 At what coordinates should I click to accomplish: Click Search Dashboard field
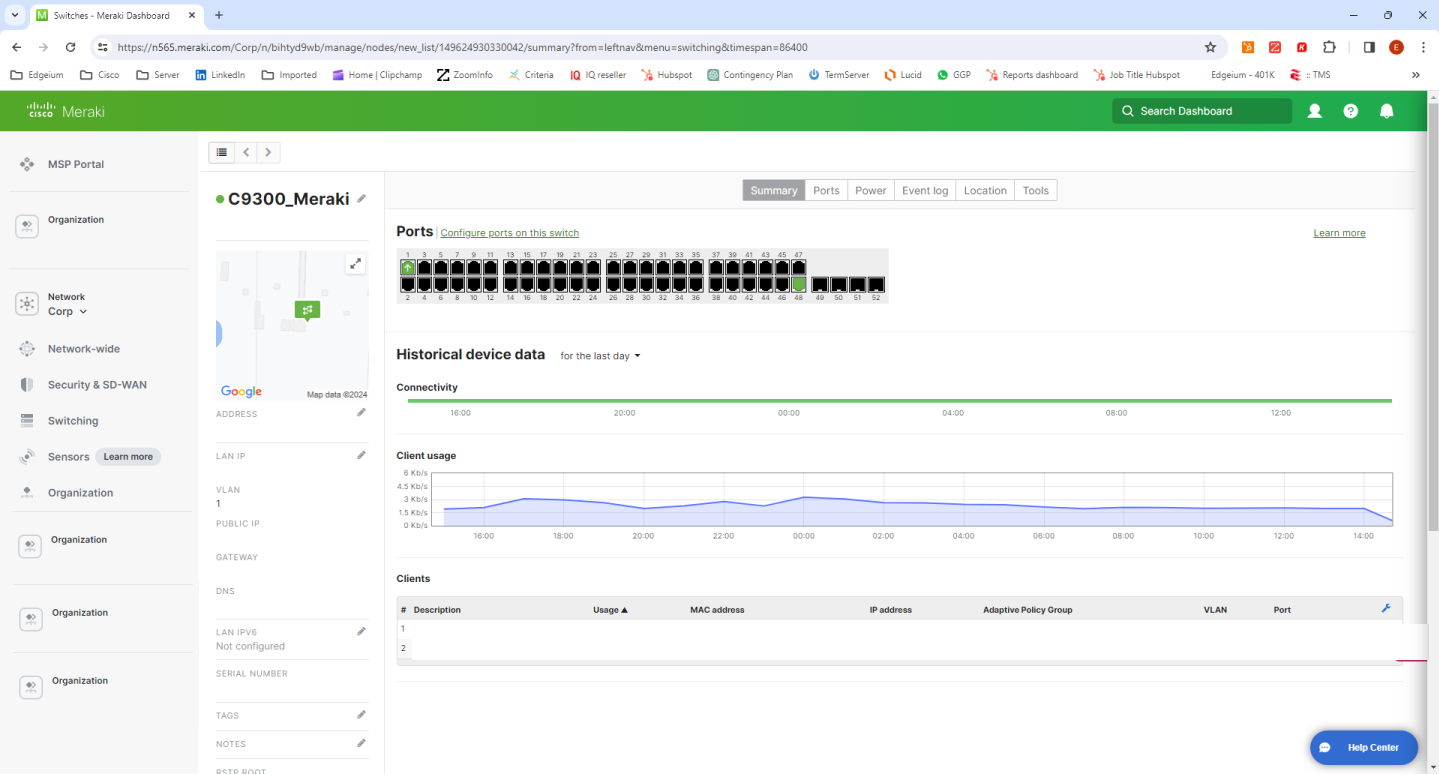[1202, 111]
